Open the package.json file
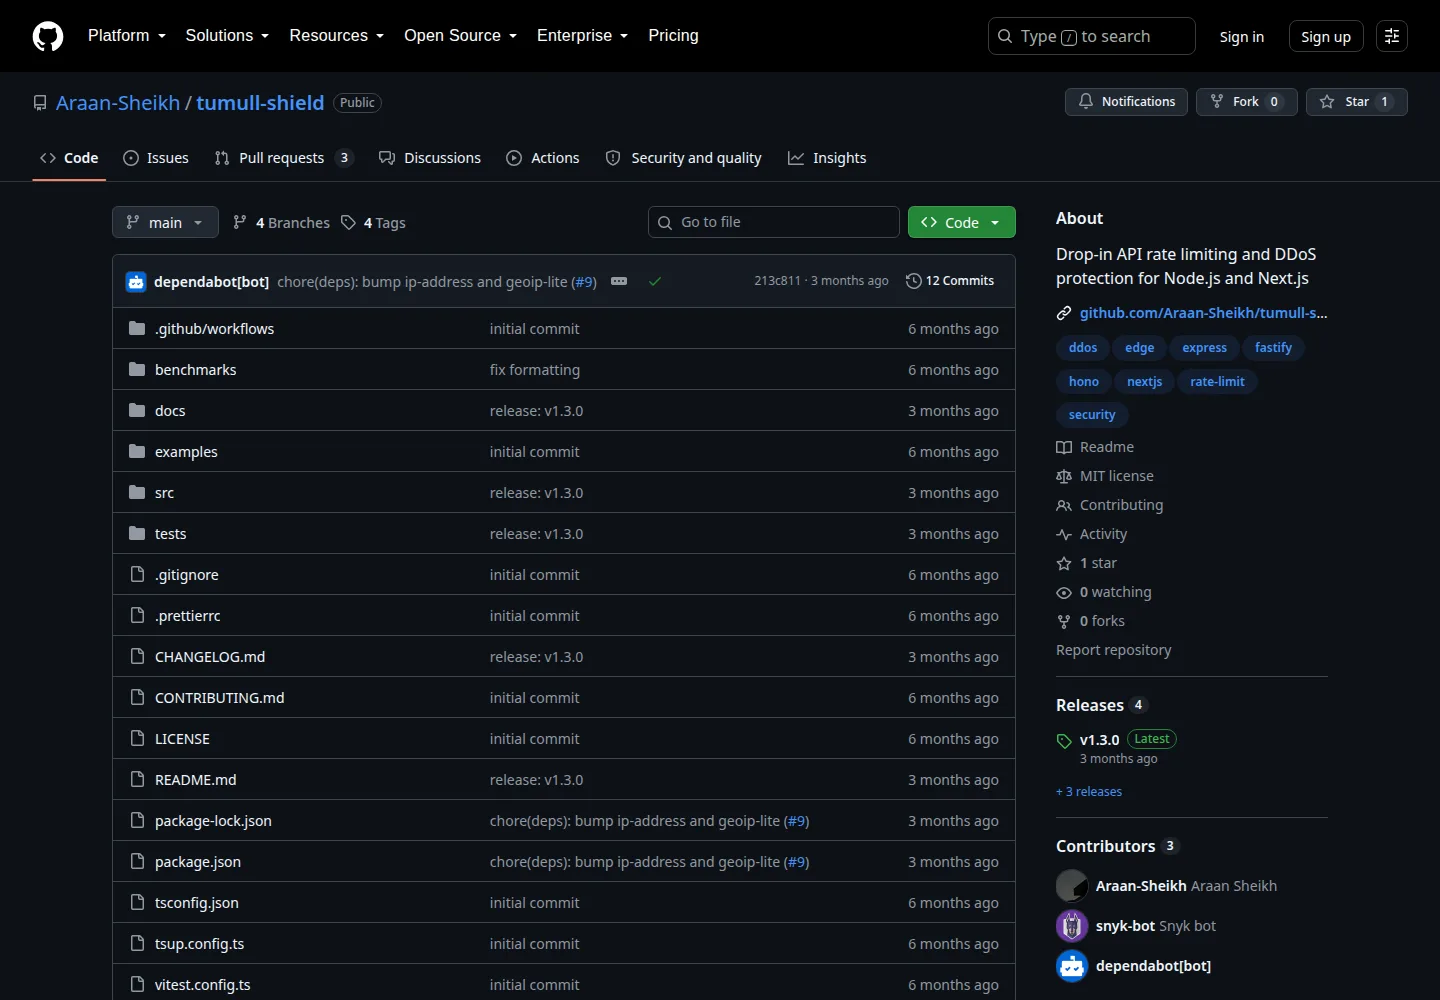Image resolution: width=1440 pixels, height=1000 pixels. coord(198,862)
